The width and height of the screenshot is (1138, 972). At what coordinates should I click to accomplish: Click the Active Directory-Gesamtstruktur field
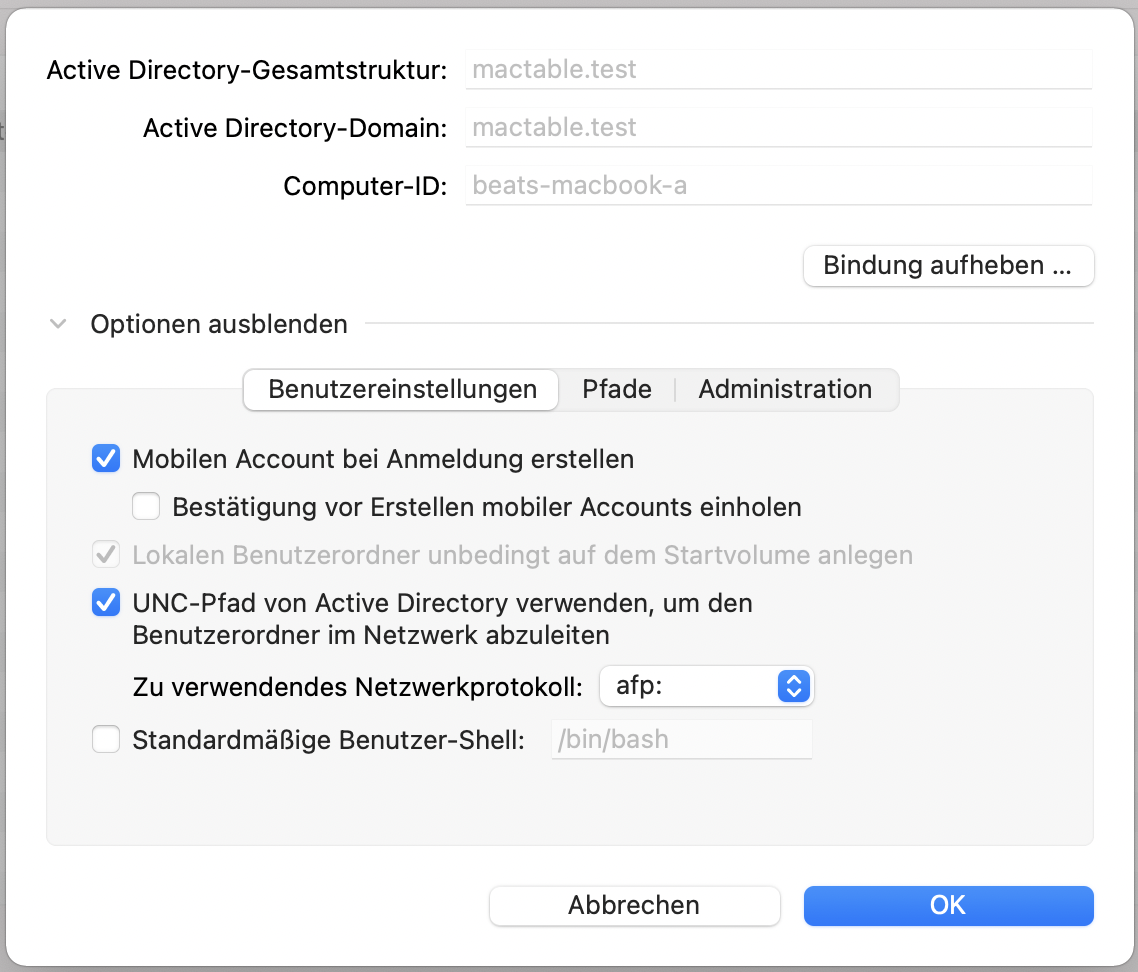coord(778,70)
